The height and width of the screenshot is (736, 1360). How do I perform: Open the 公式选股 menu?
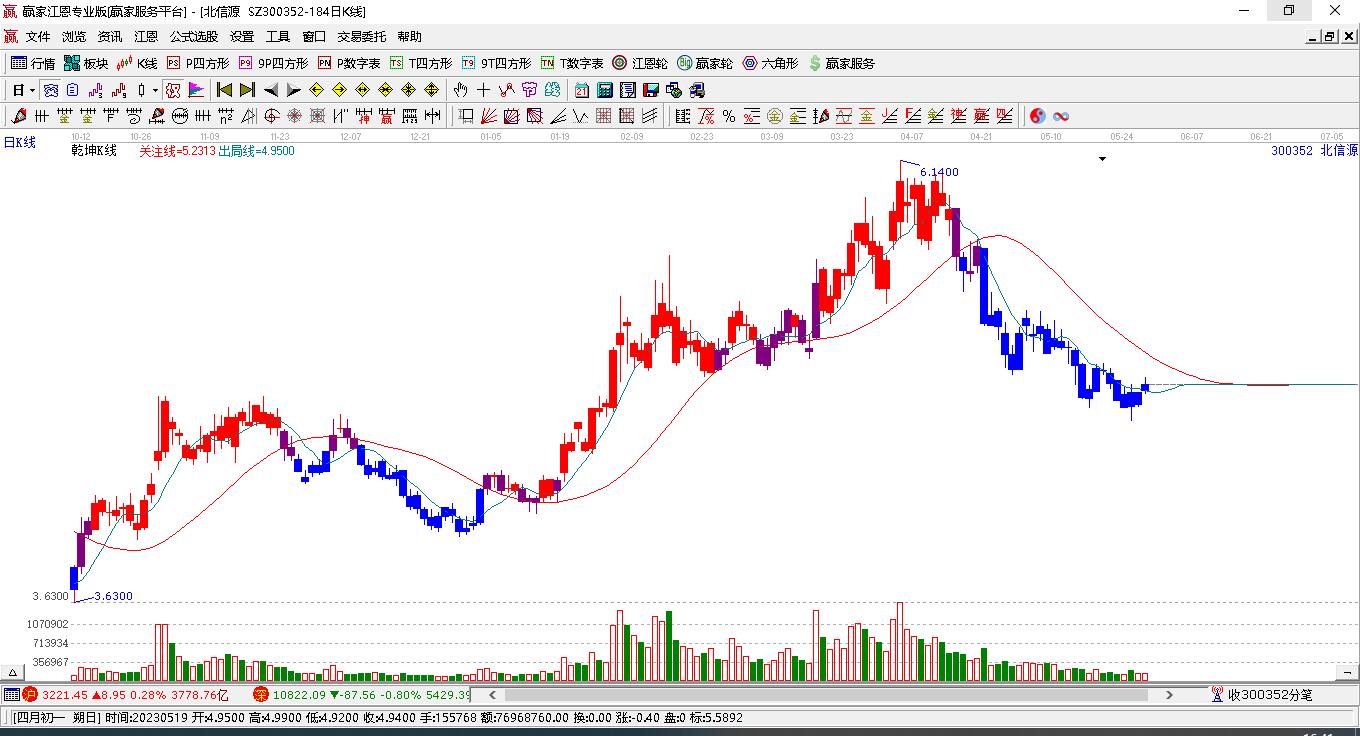194,37
